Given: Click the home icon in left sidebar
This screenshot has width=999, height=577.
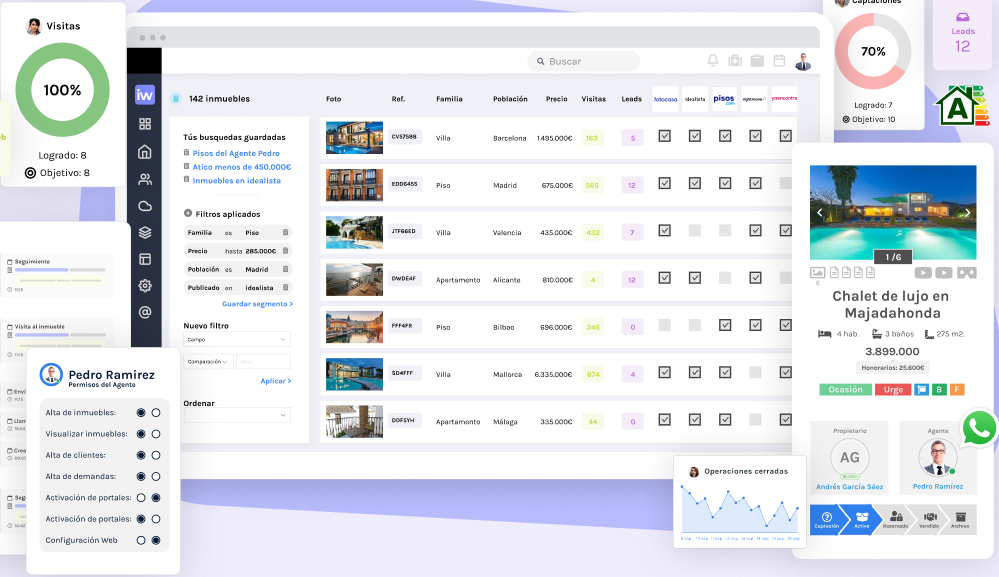Looking at the screenshot, I should pos(145,152).
